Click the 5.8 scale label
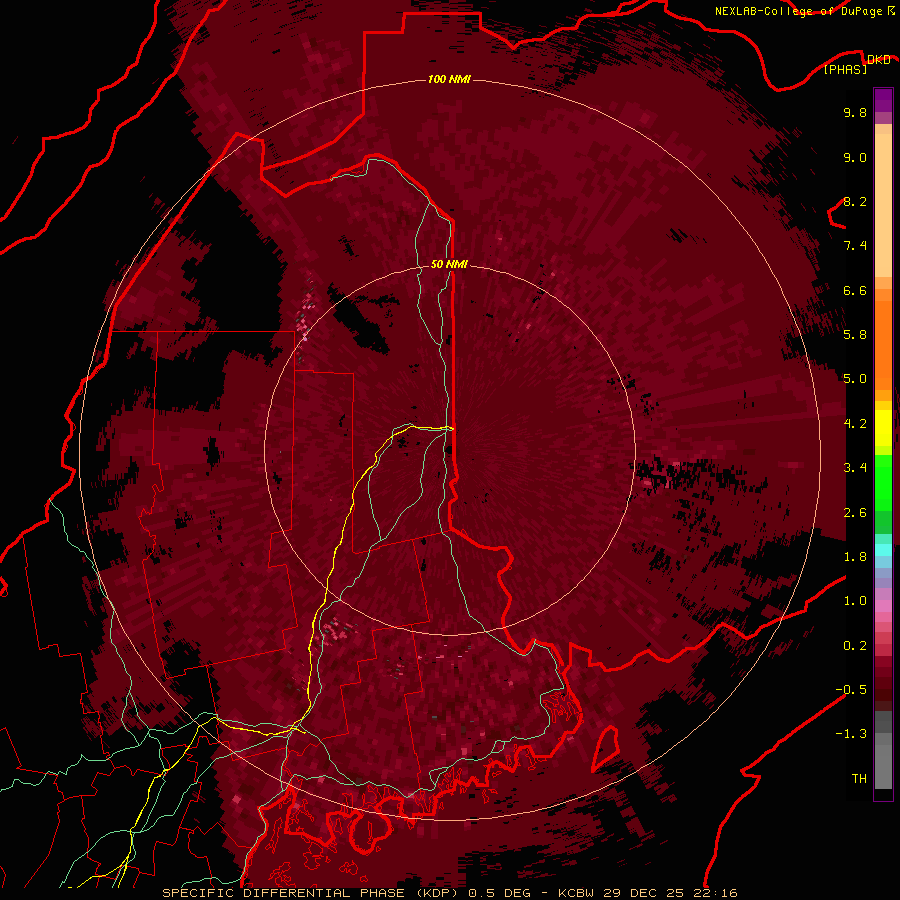Viewport: 900px width, 900px height. (855, 335)
